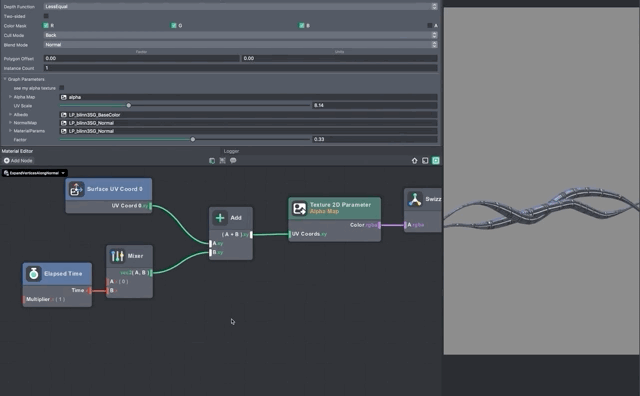Click the Color.rgba output port
640x396 pixels.
pyautogui.click(x=379, y=225)
